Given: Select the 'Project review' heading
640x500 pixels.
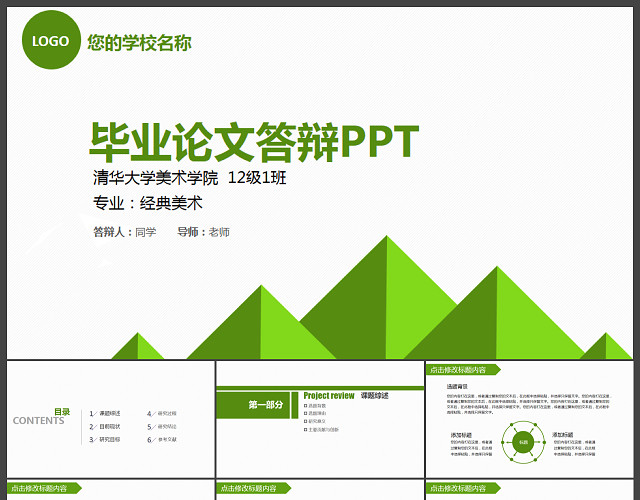Looking at the screenshot, I should pos(329,396).
